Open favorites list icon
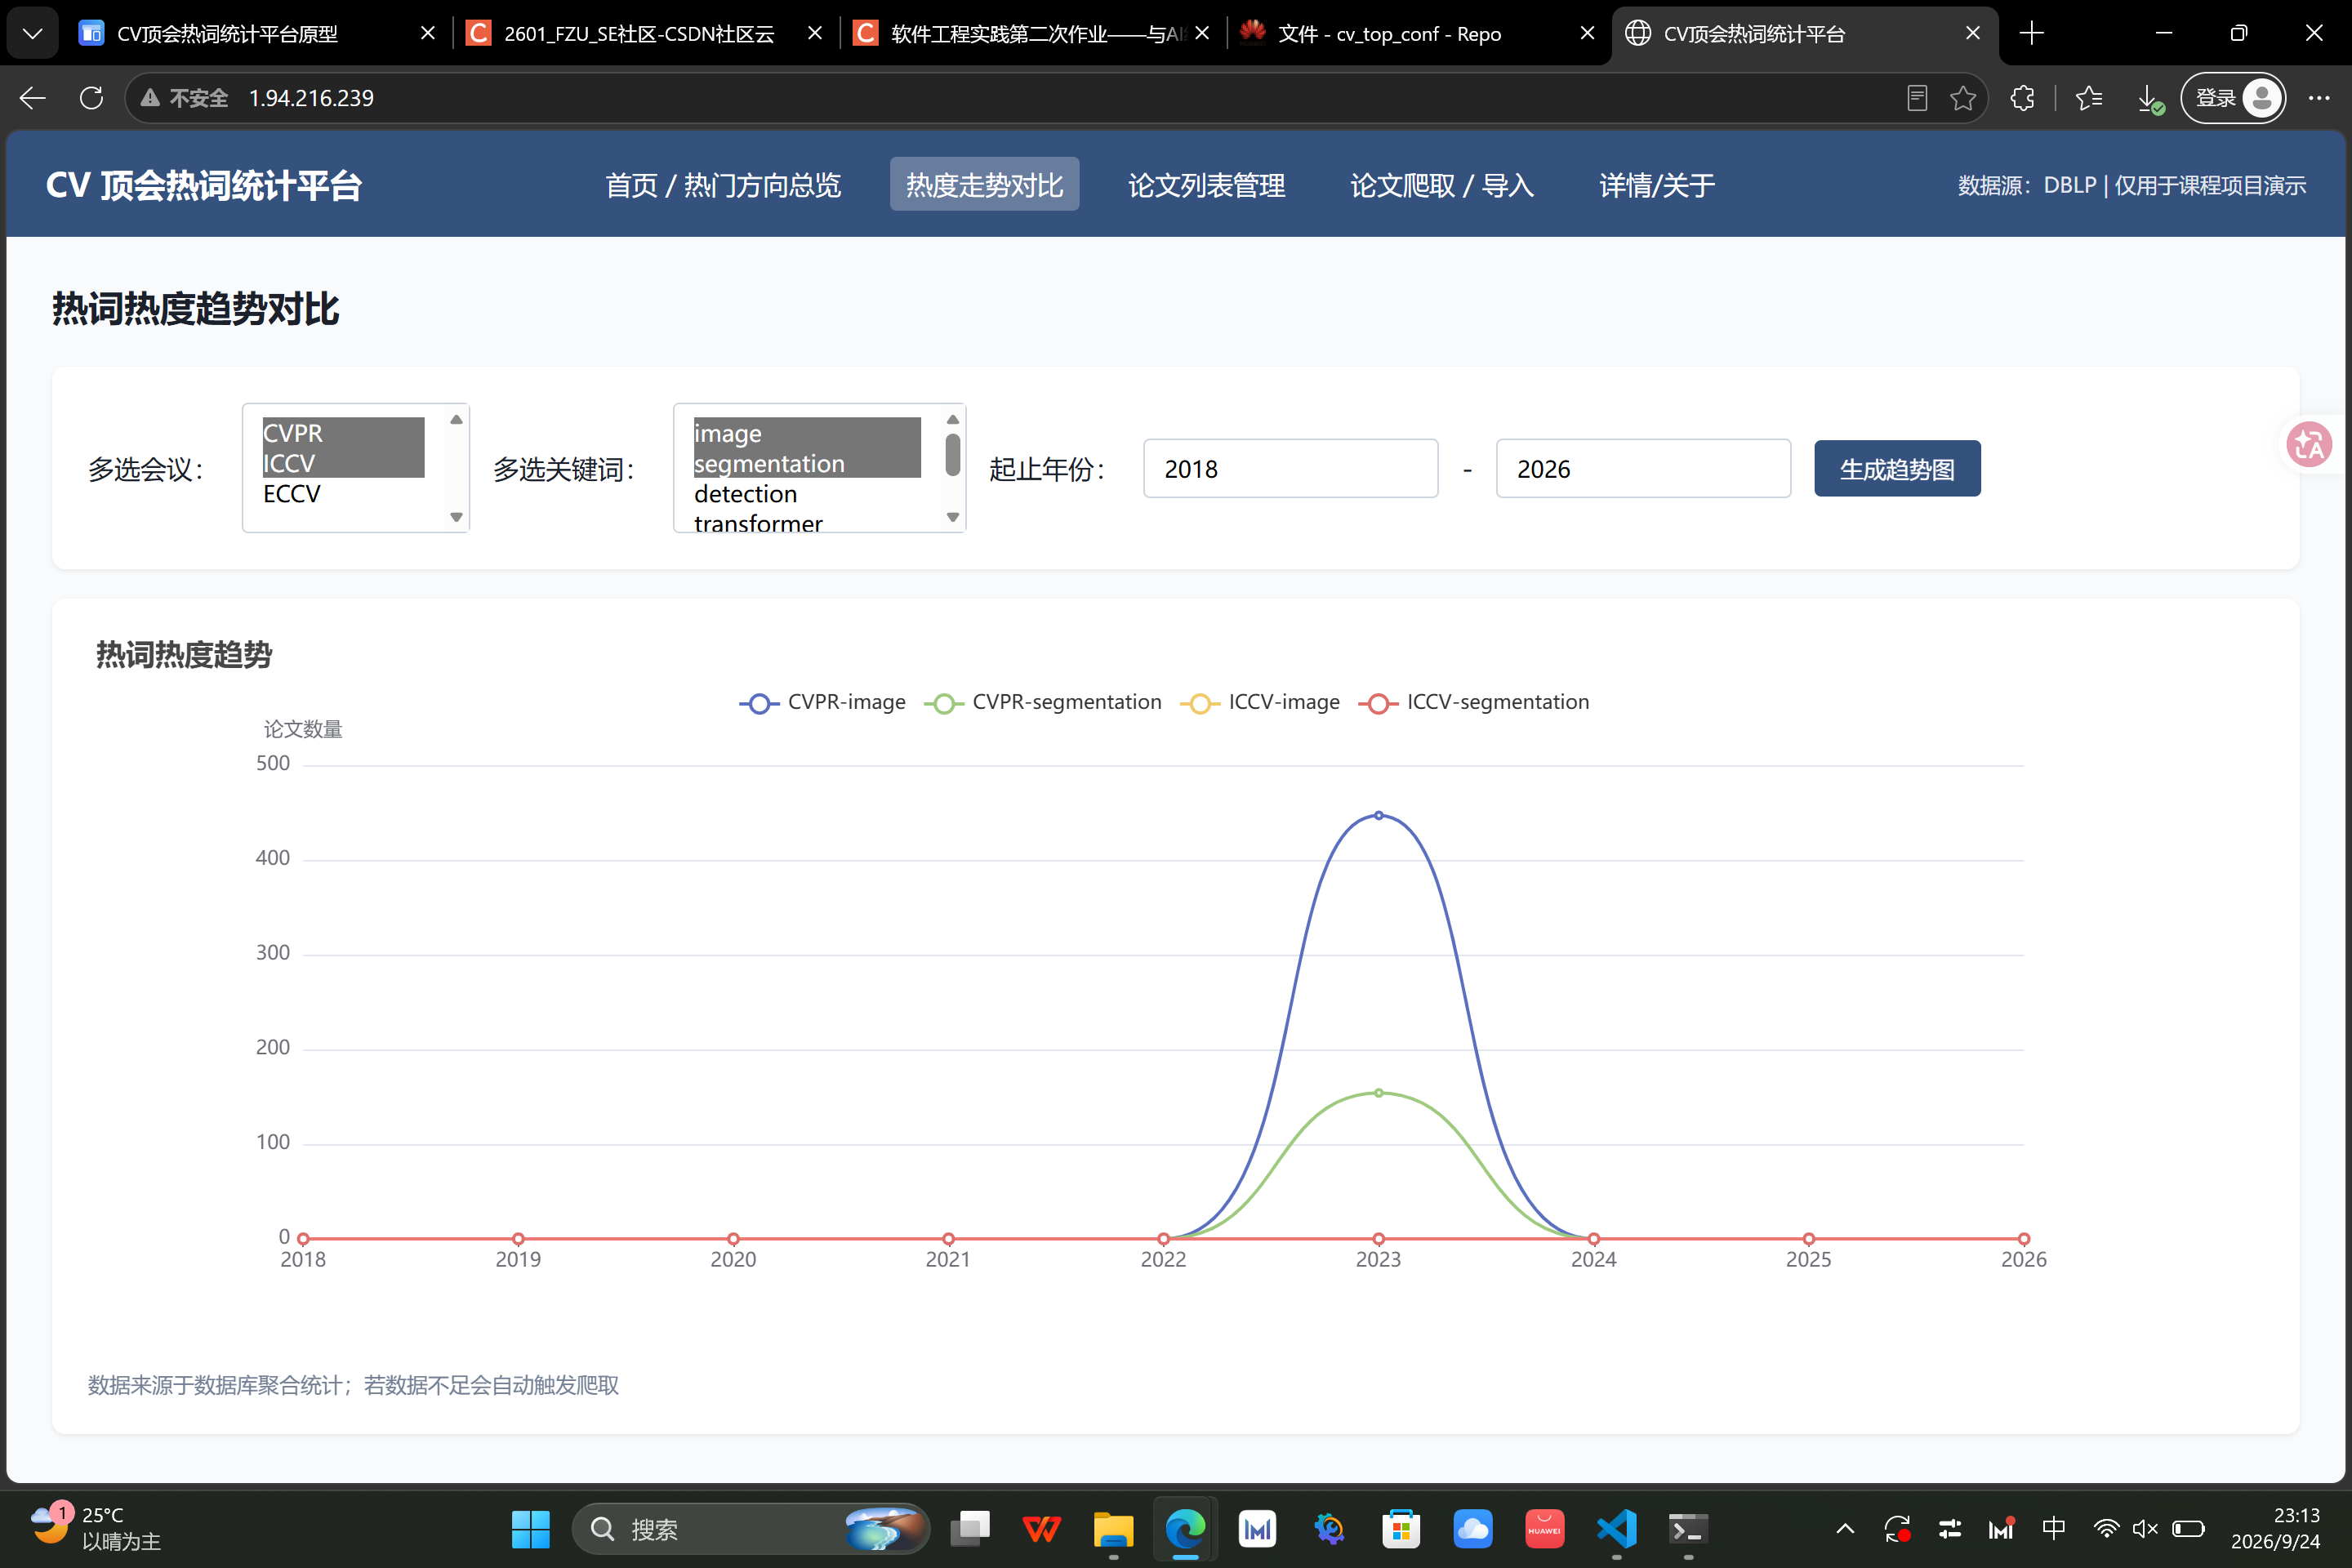 [2089, 98]
